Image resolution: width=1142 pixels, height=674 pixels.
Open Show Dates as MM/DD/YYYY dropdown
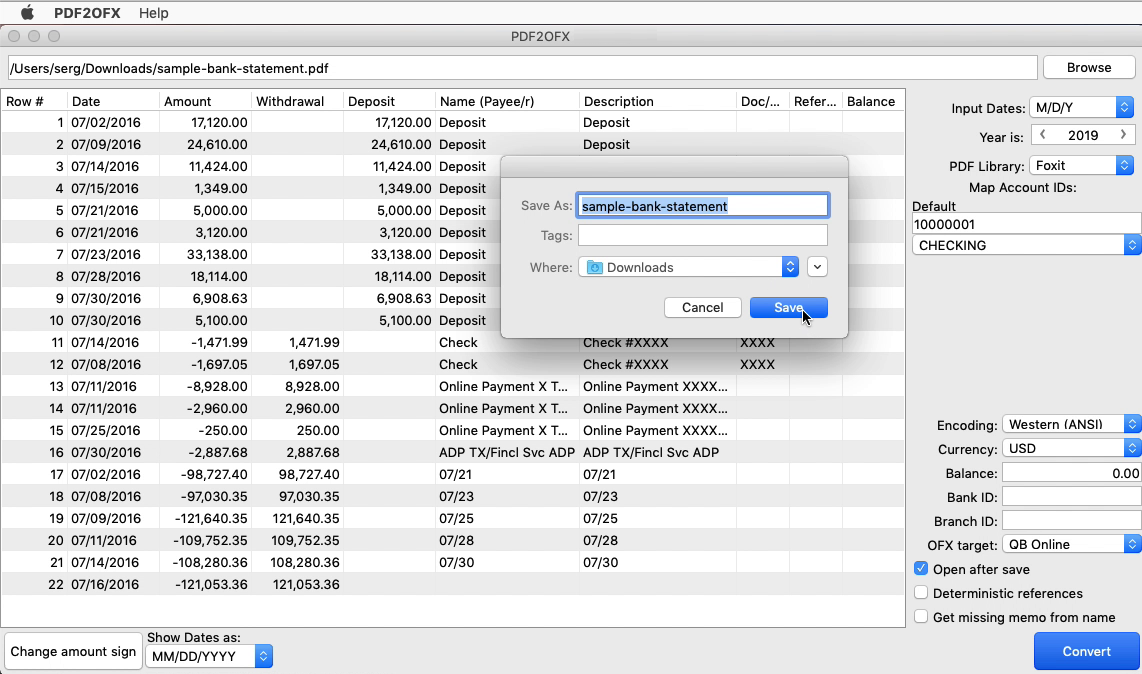point(209,657)
